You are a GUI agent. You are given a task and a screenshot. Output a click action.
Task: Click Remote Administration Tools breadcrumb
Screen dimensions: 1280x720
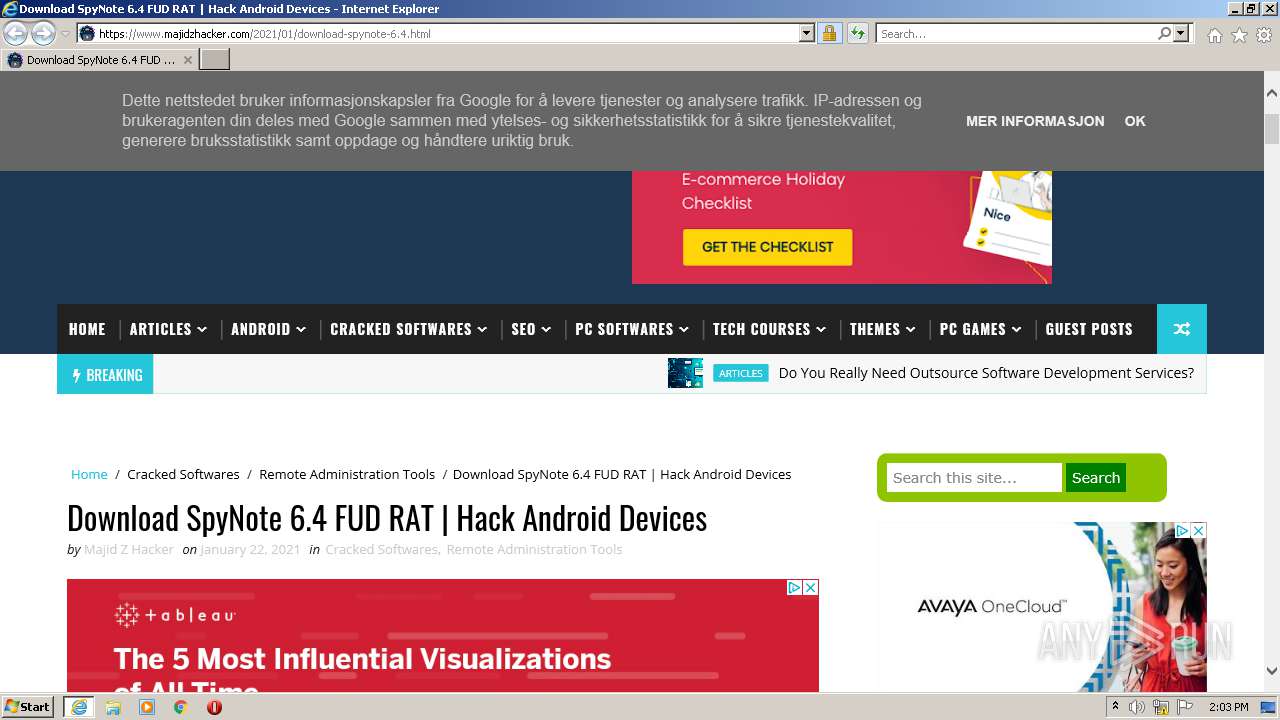[347, 474]
